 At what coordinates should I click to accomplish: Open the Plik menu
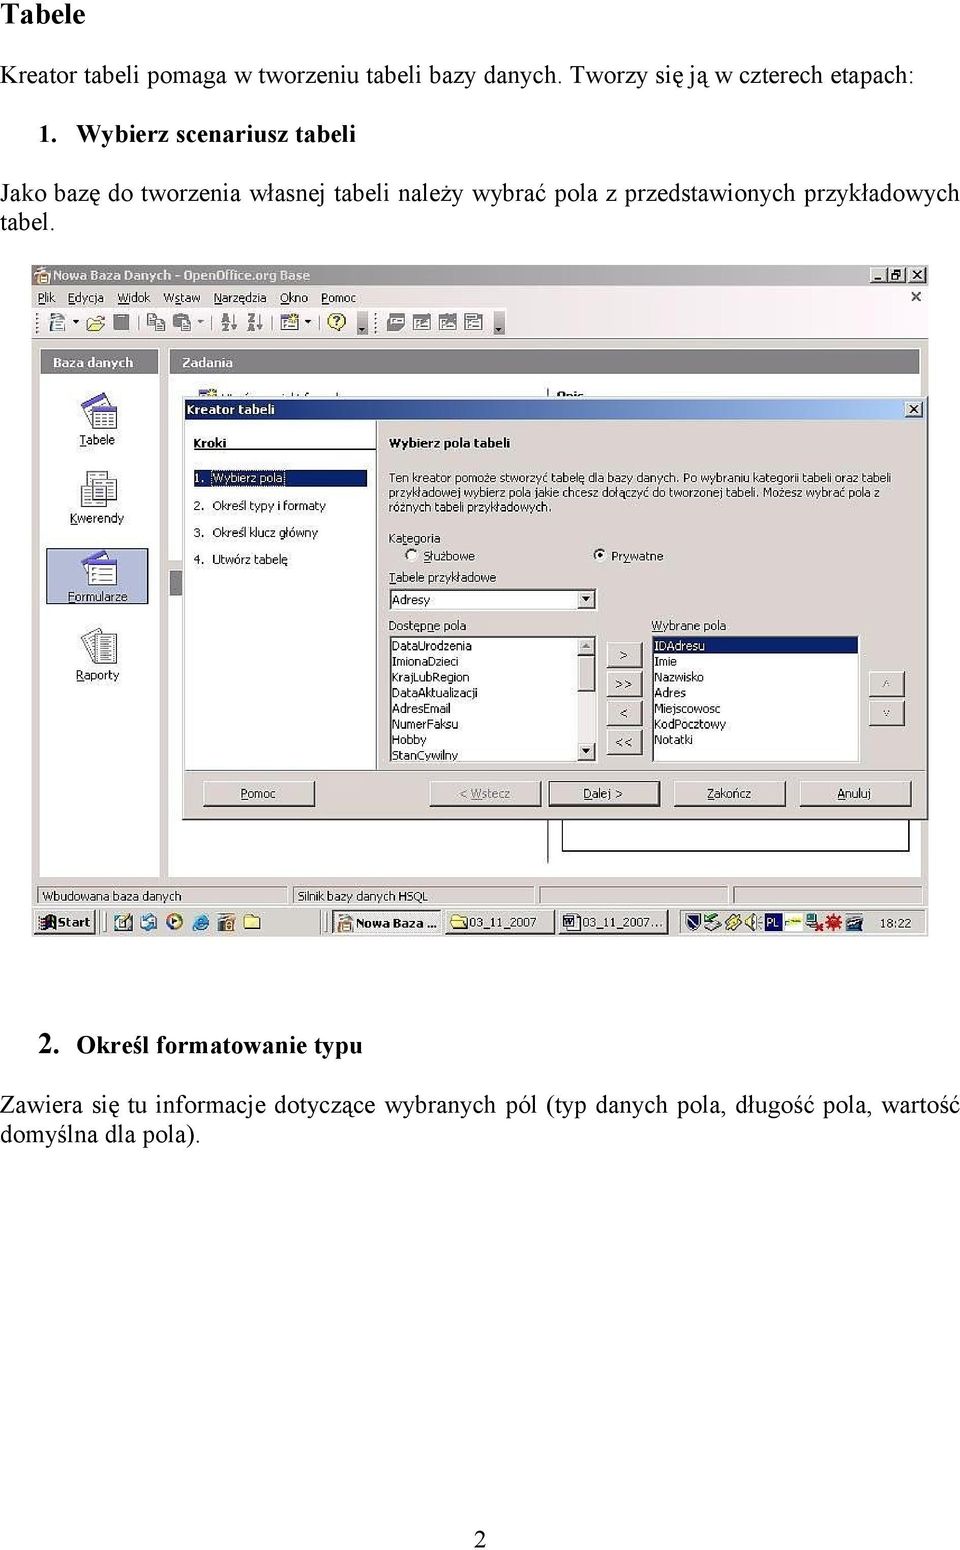point(47,298)
